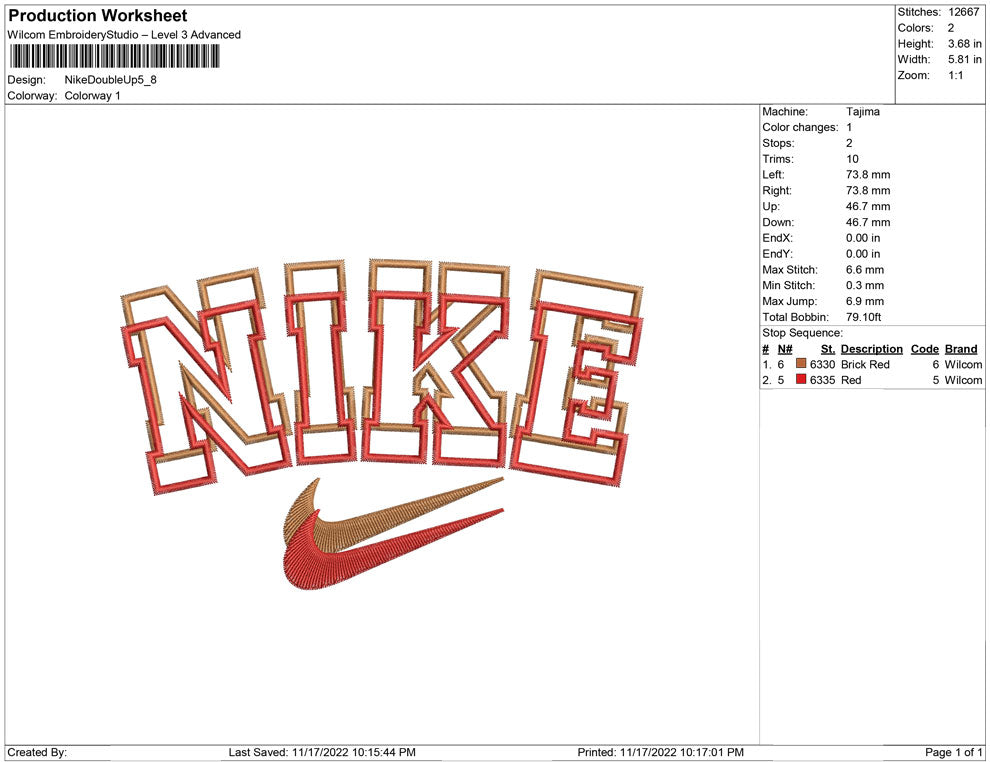The image size is (990, 762).
Task: Click thread number '6335' in stop sequence
Action: pos(822,380)
